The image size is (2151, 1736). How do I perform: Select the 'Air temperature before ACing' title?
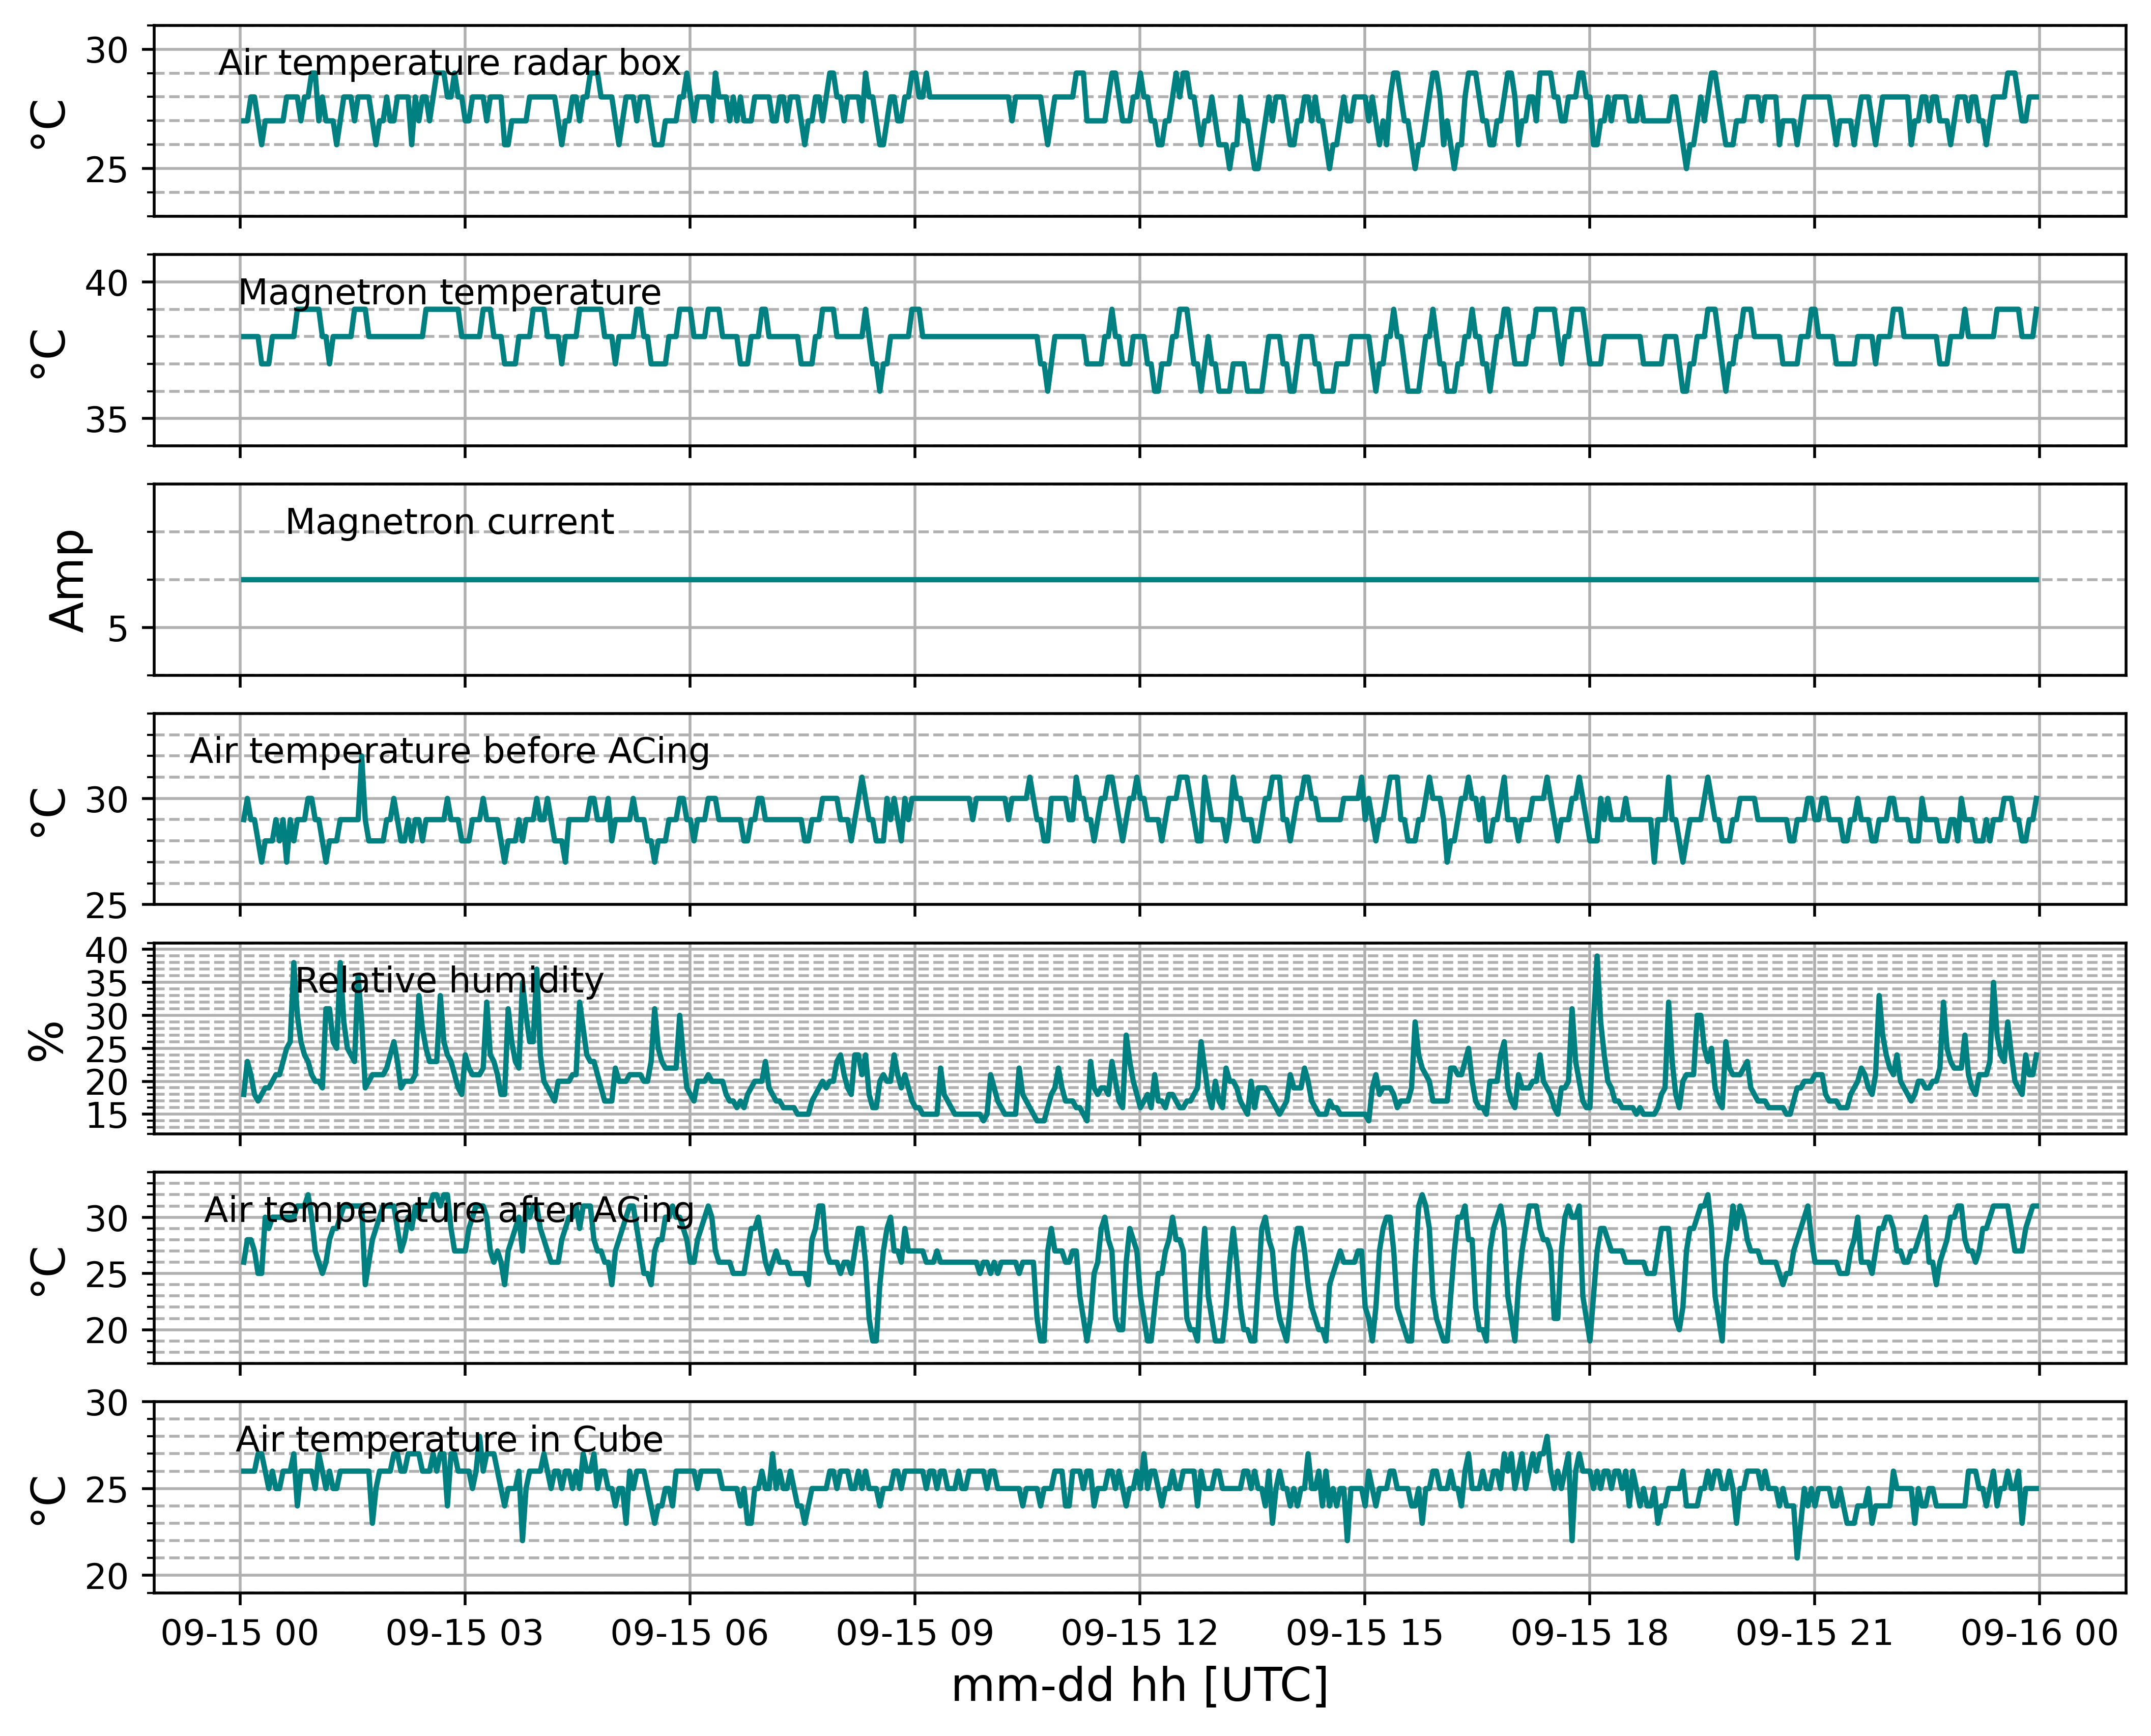click(x=450, y=751)
